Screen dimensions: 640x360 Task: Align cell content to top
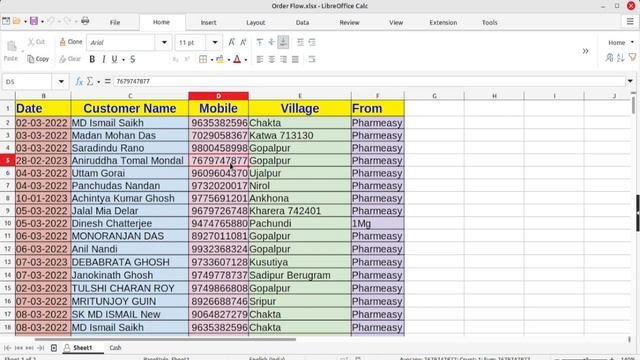pyautogui.click(x=260, y=42)
